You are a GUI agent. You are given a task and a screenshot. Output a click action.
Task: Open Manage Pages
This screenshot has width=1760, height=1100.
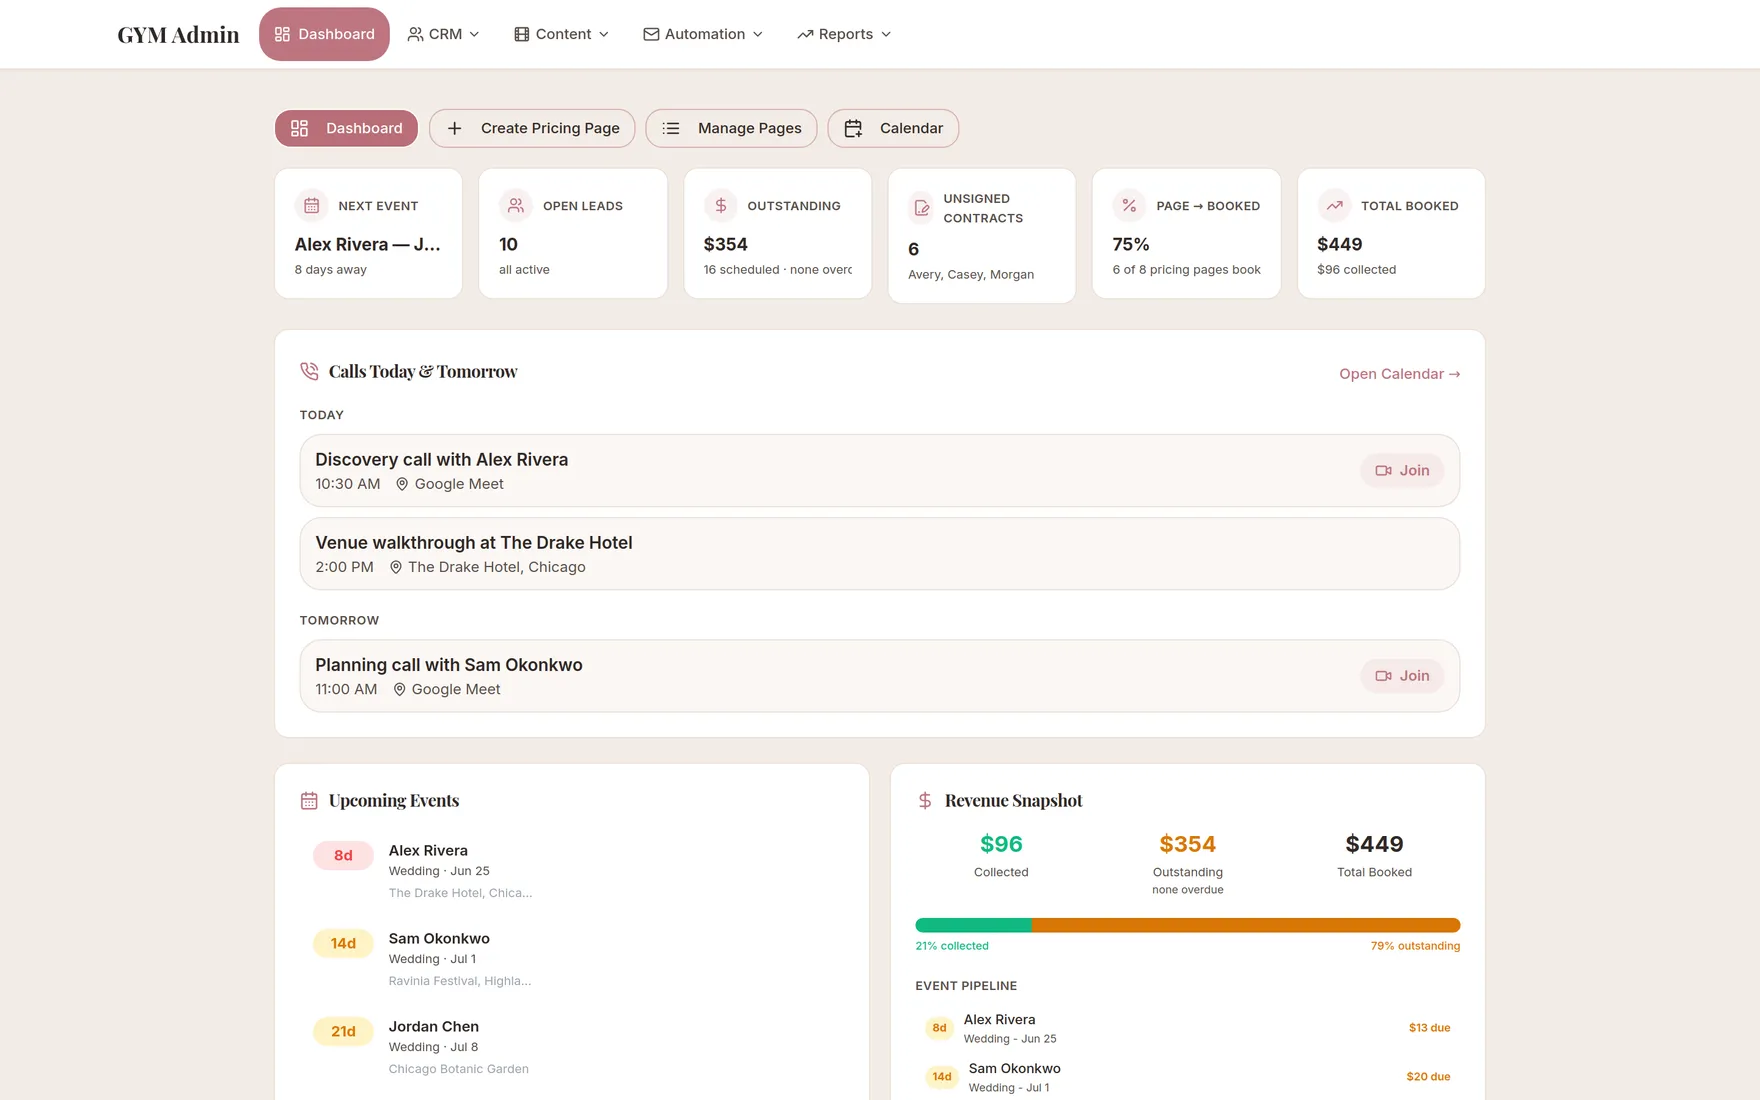tap(731, 128)
